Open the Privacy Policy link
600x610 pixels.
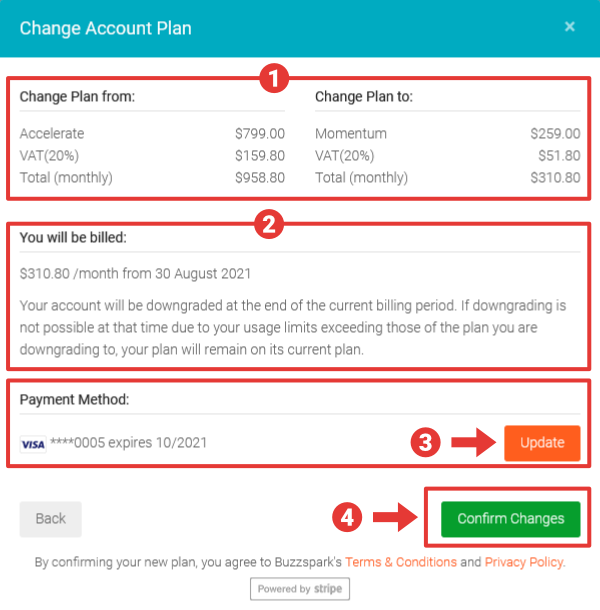tap(524, 562)
